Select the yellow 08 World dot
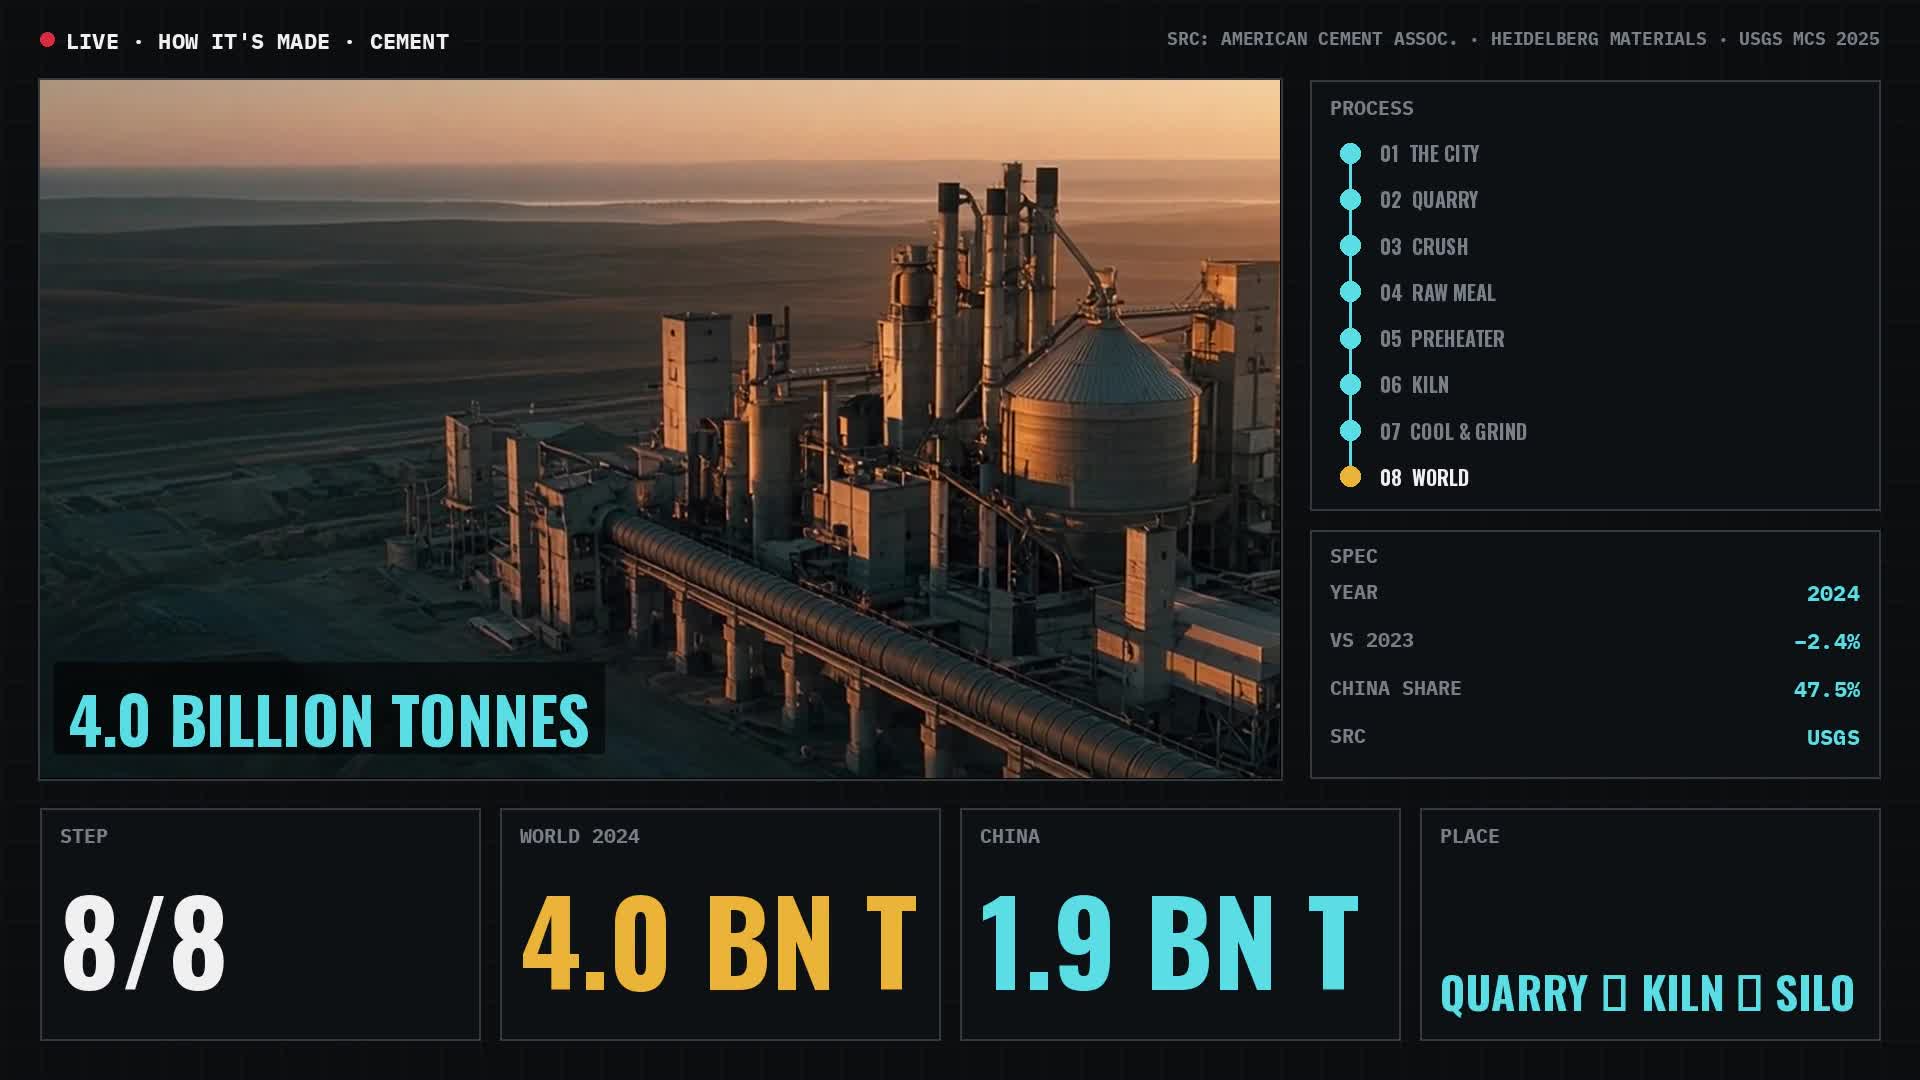The height and width of the screenshot is (1080, 1920). pyautogui.click(x=1350, y=477)
